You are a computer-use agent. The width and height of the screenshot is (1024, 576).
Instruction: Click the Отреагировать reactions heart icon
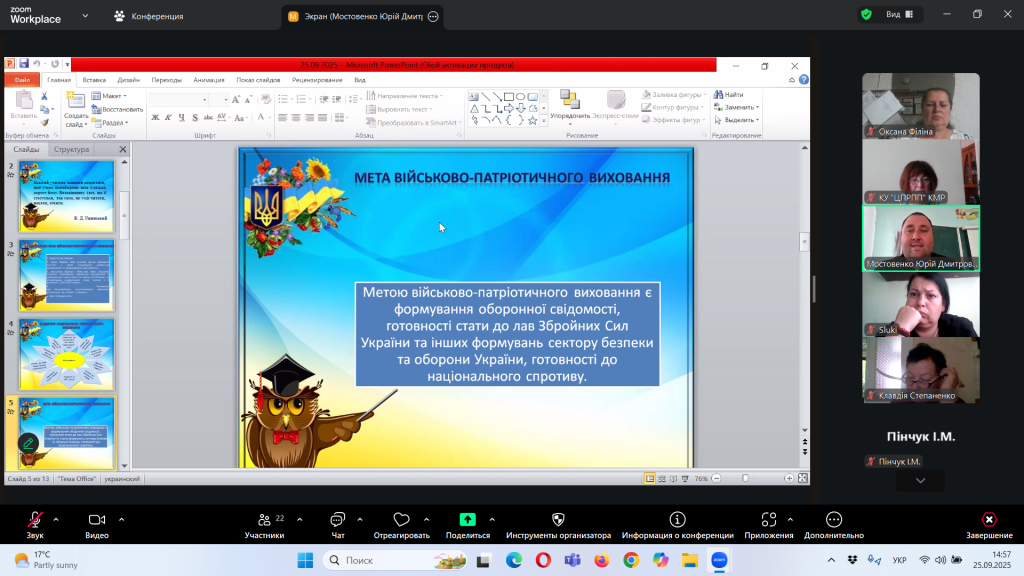pos(401,520)
